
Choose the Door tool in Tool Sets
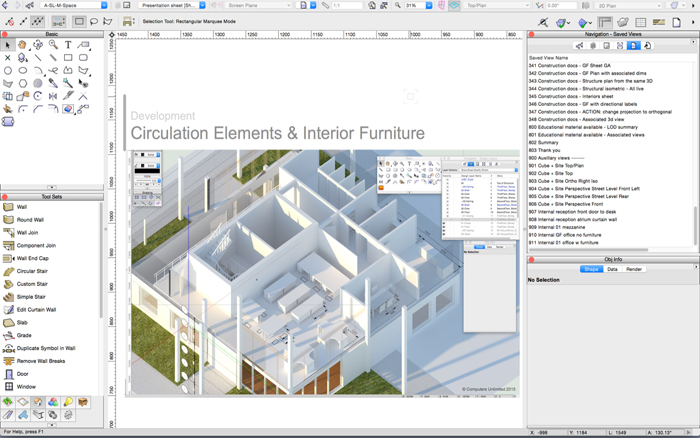click(22, 373)
